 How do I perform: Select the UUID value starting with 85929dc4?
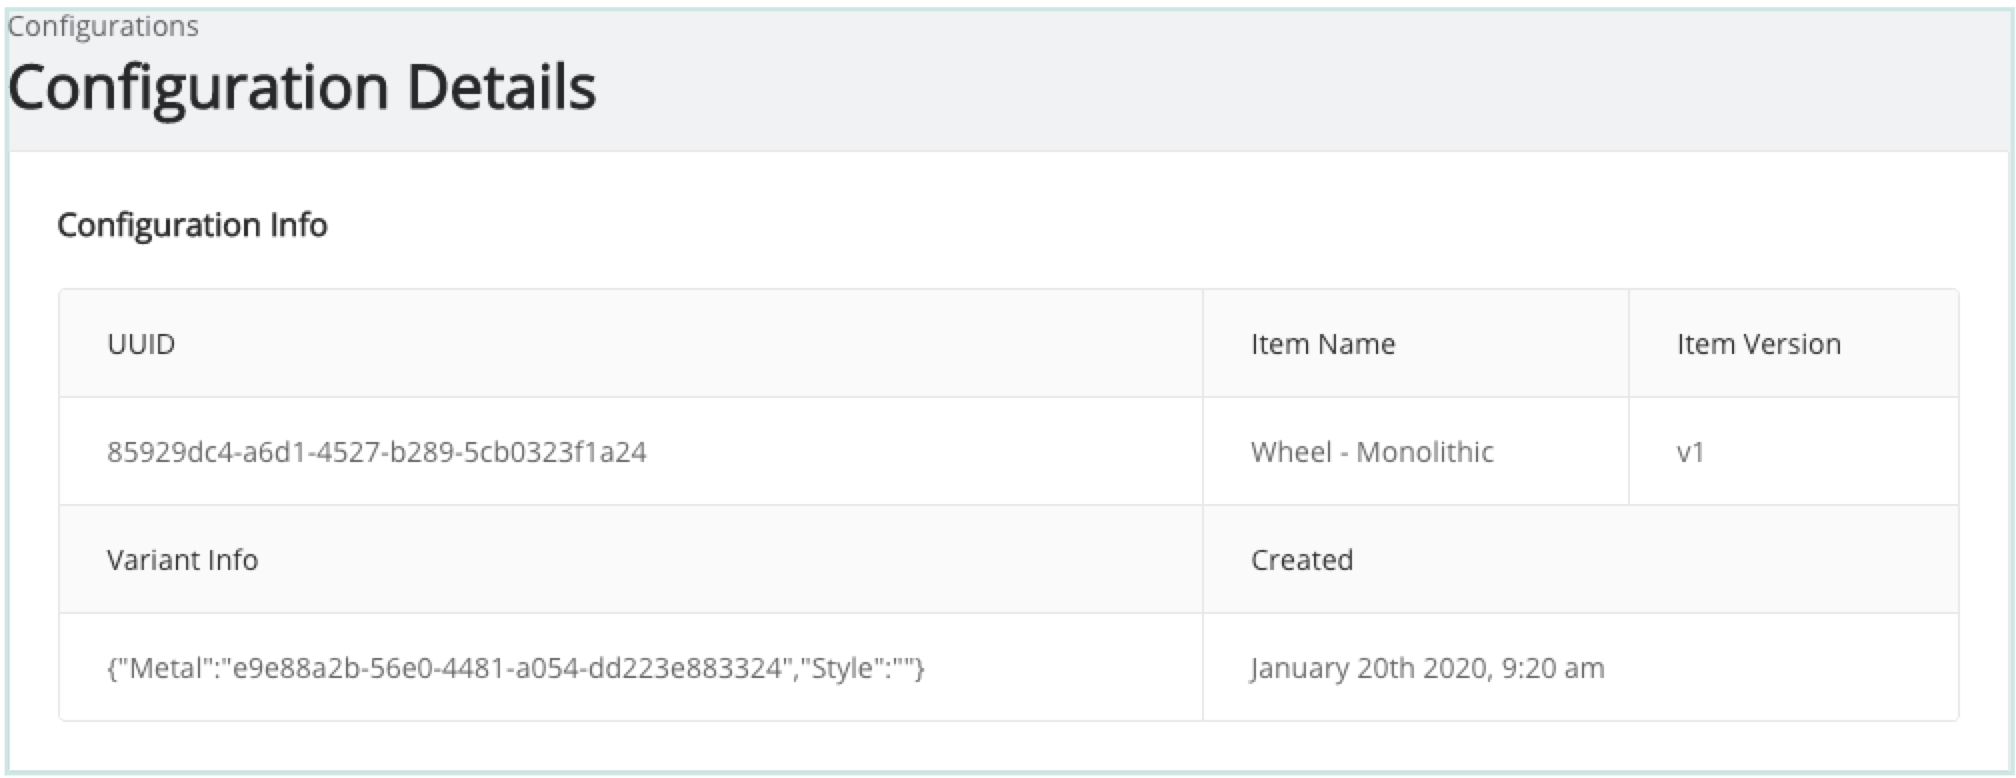[376, 452]
